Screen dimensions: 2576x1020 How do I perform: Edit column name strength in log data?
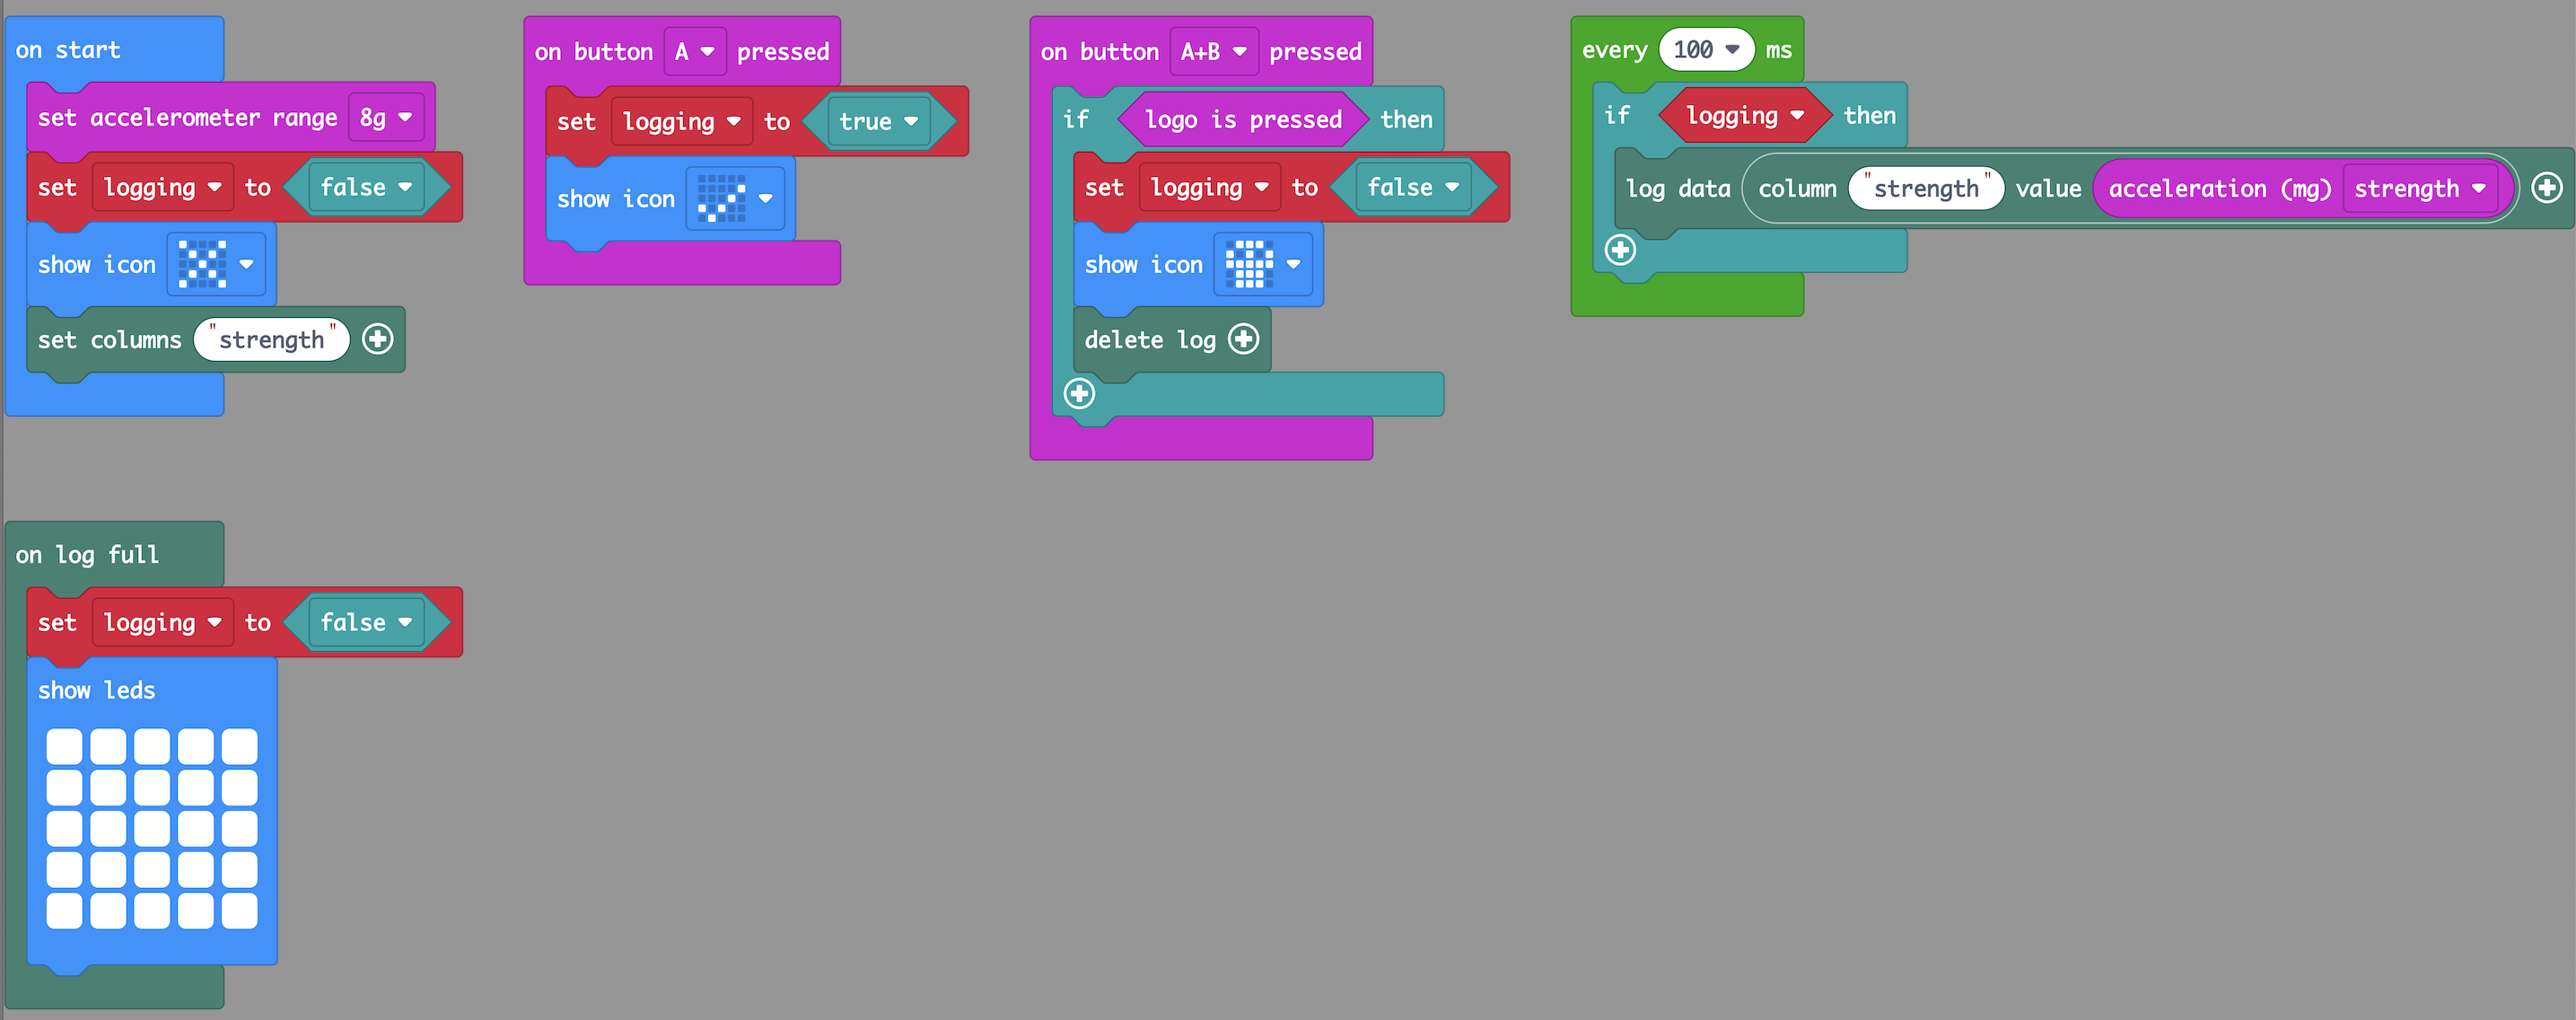coord(1925,188)
